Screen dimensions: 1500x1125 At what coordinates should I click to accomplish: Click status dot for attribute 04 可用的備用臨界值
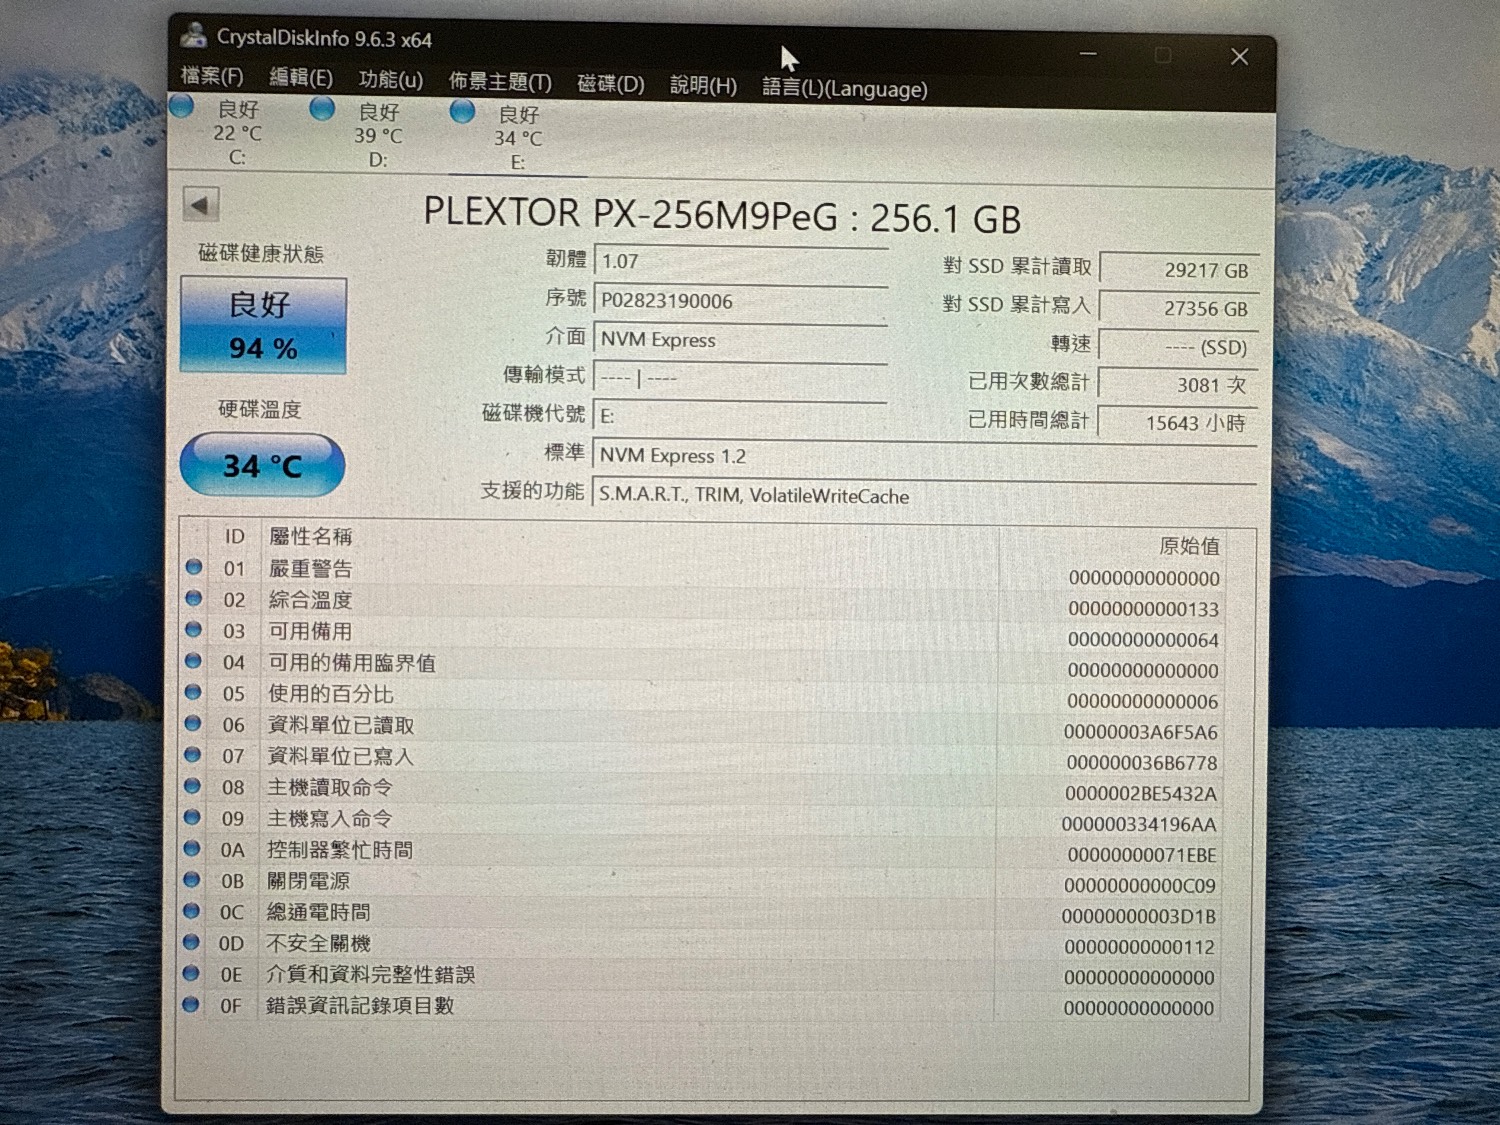(194, 660)
